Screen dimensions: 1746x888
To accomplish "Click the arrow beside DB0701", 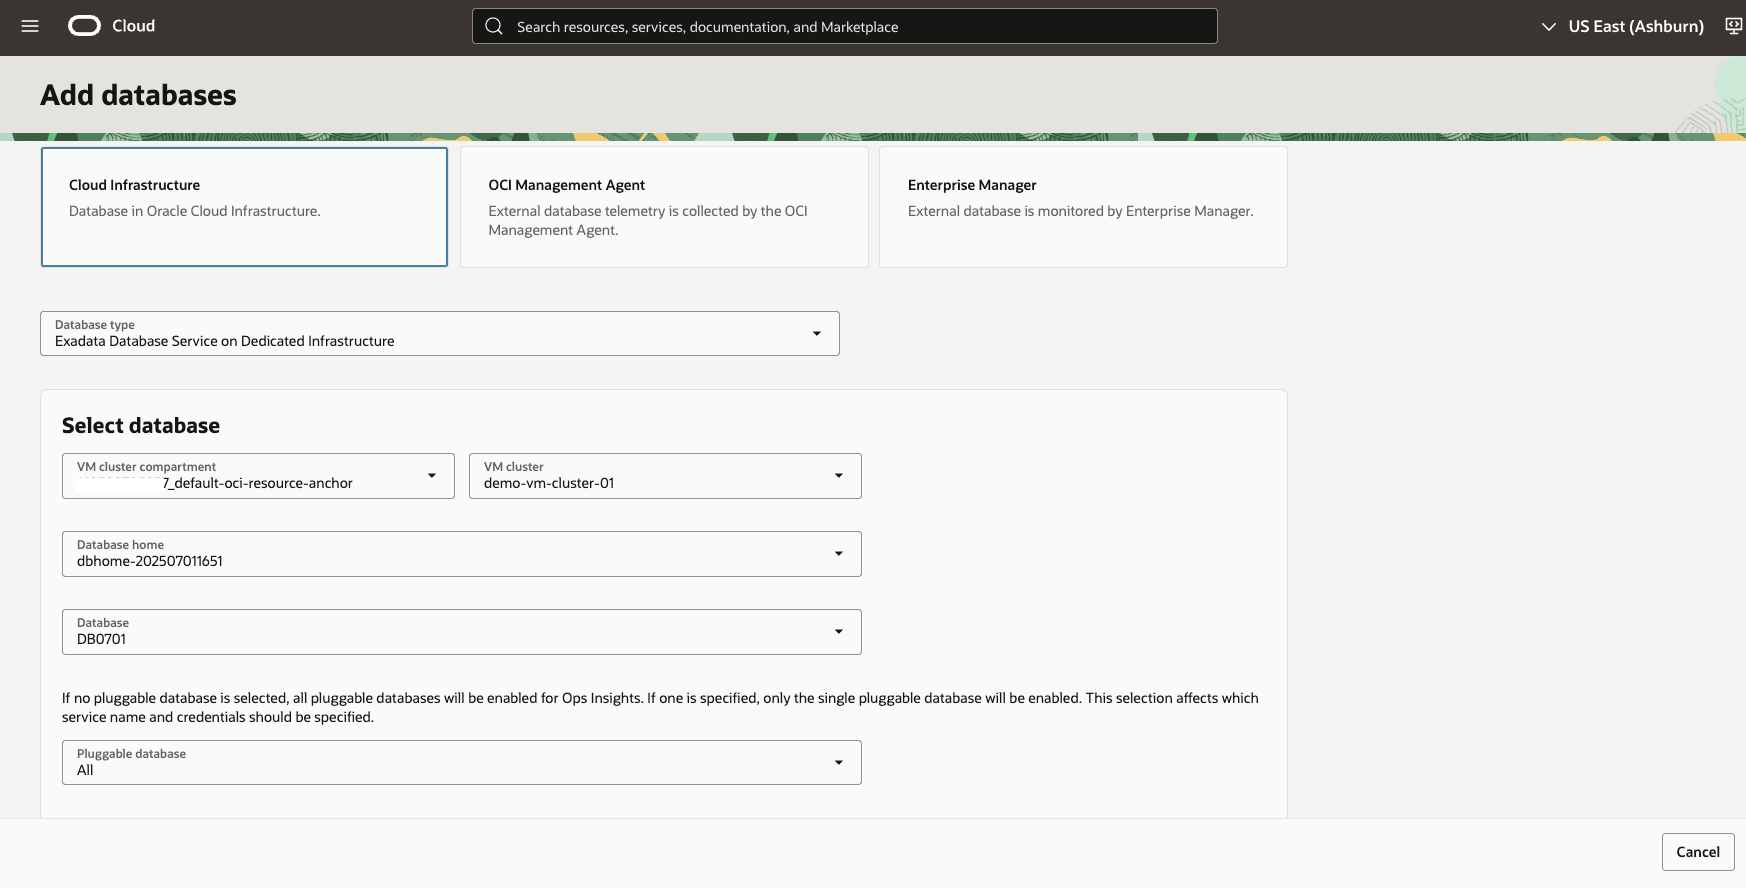I will [839, 632].
